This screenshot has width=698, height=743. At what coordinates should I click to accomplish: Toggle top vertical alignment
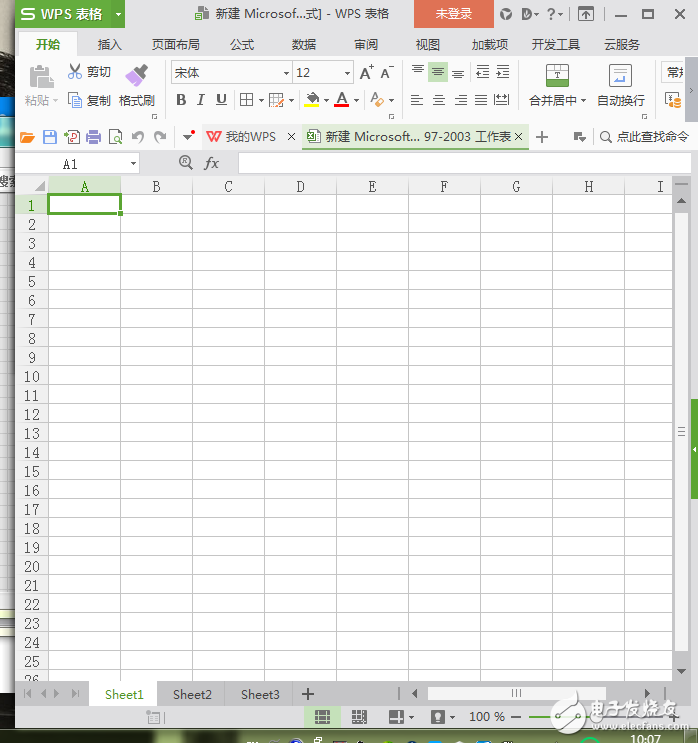[417, 72]
